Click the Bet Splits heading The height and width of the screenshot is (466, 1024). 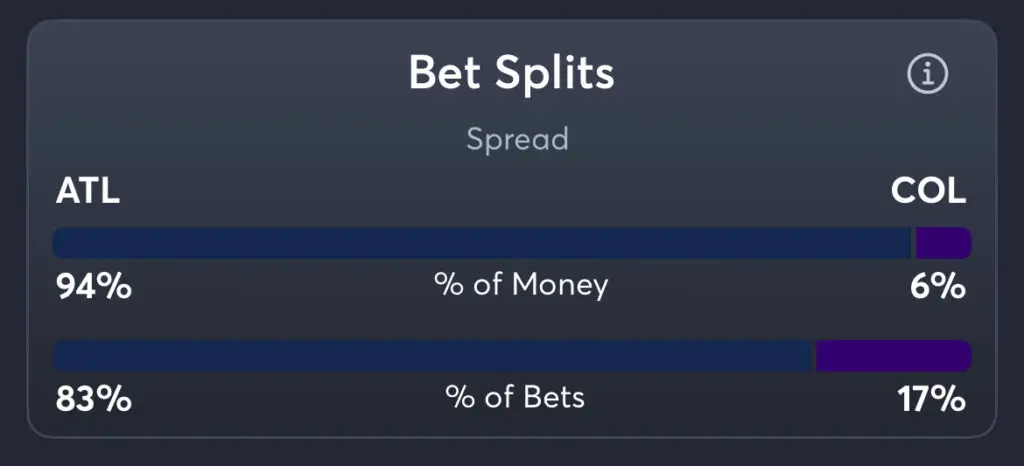coord(511,74)
